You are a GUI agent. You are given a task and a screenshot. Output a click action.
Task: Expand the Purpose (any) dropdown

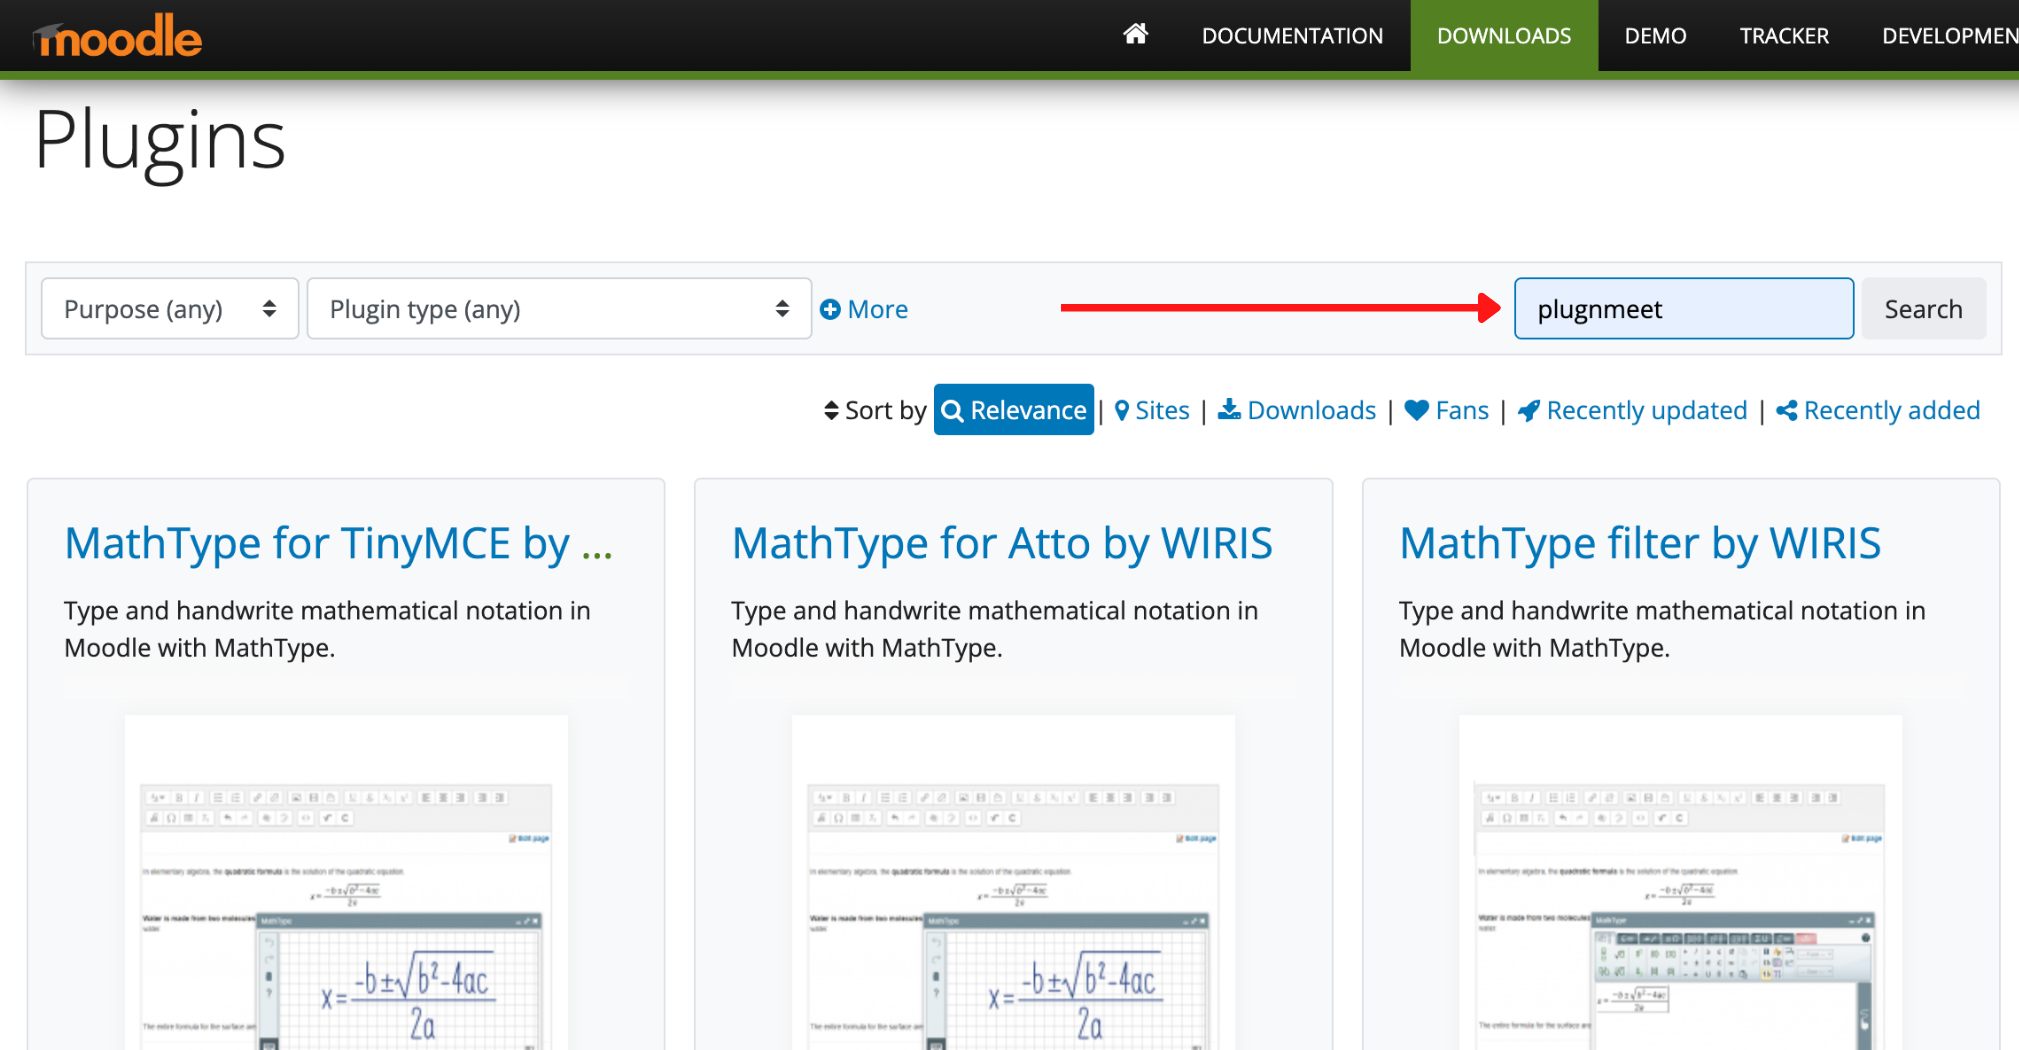170,309
